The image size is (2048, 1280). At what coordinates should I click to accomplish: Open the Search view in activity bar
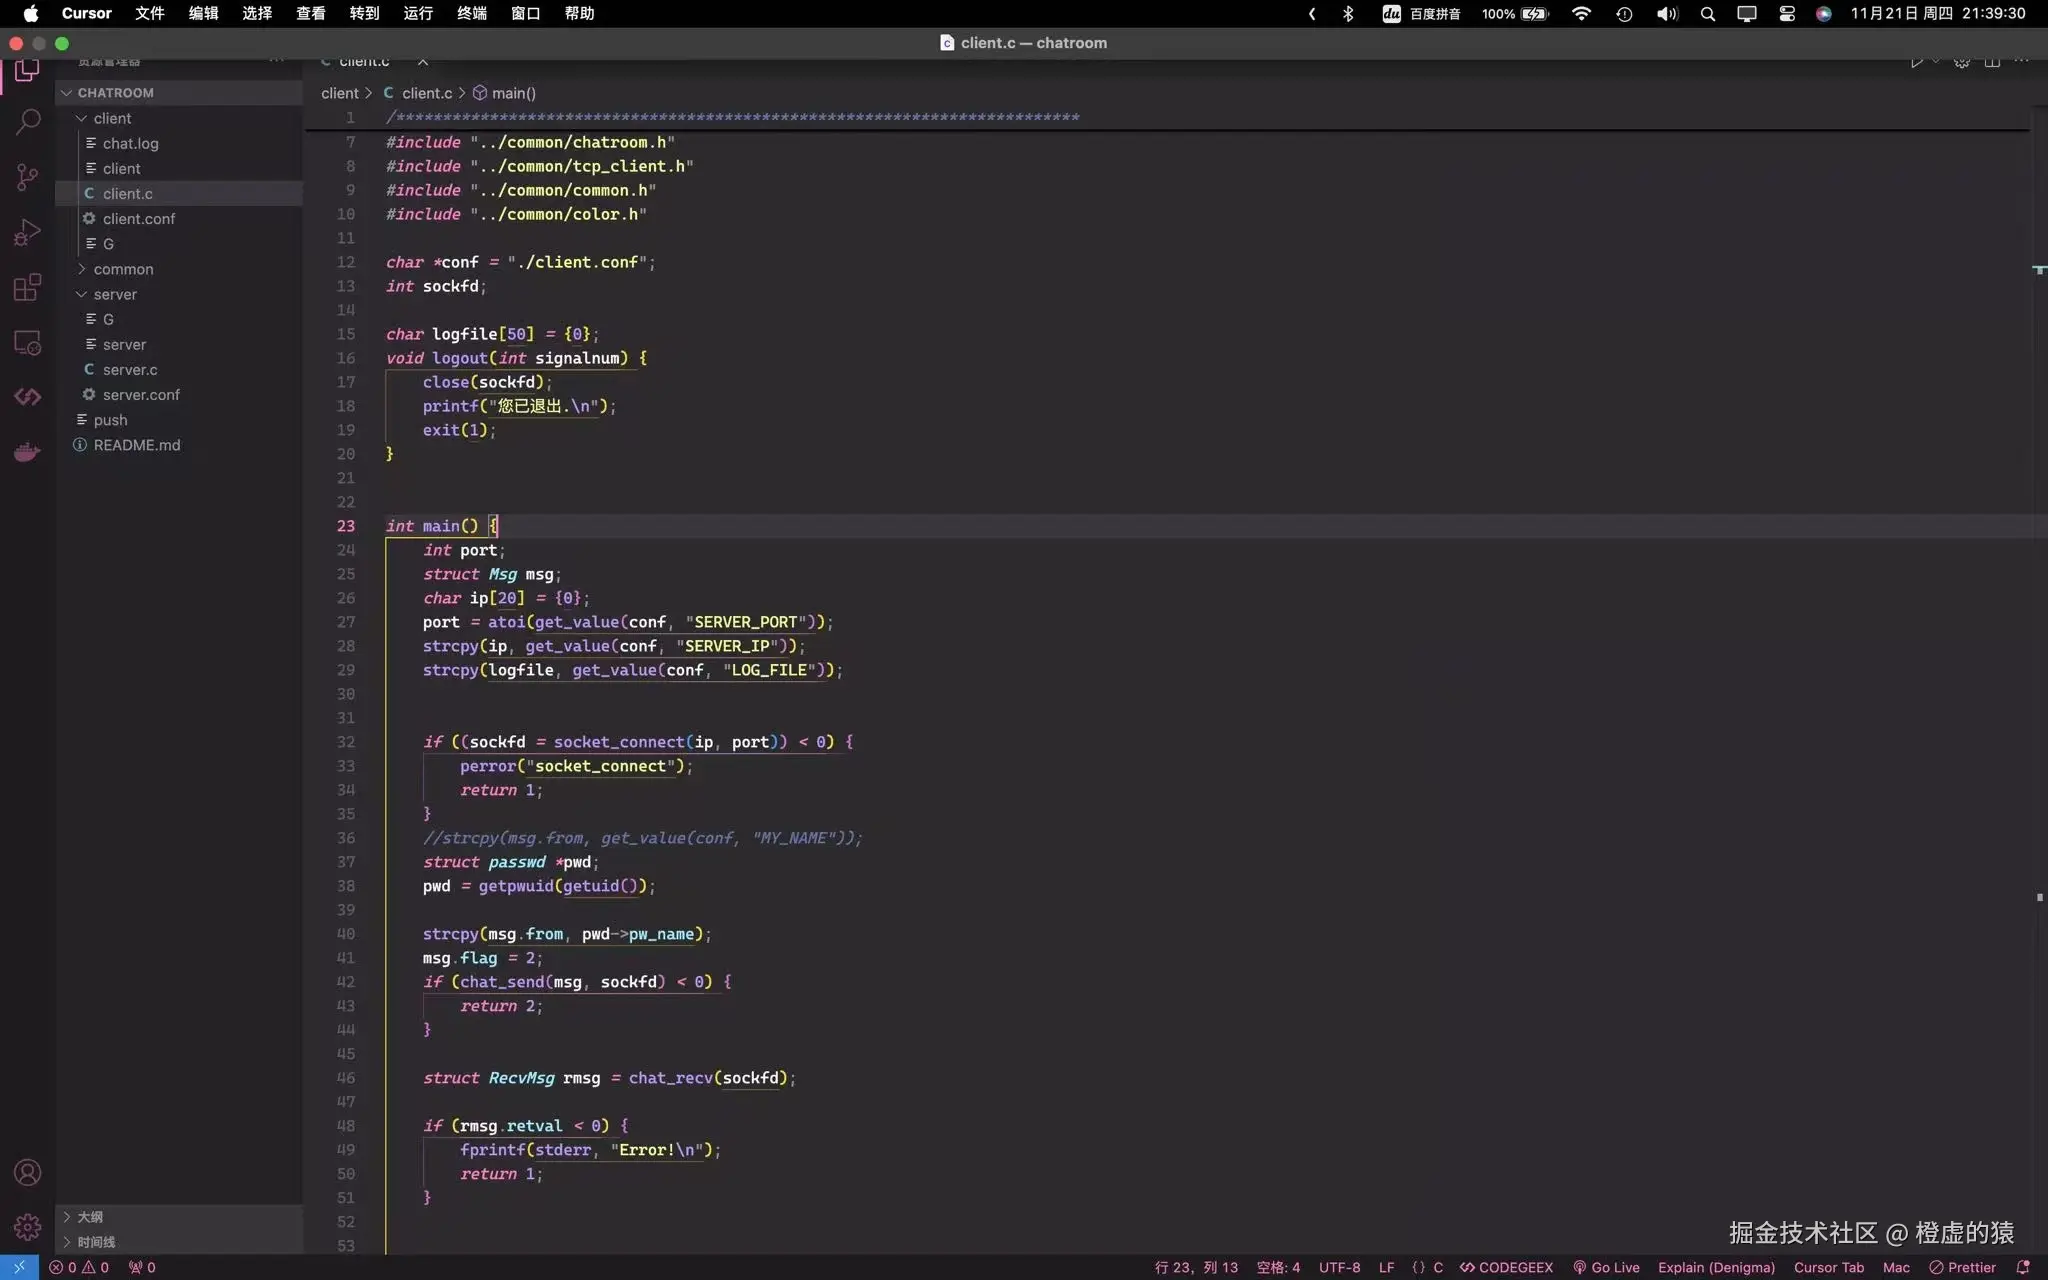27,122
